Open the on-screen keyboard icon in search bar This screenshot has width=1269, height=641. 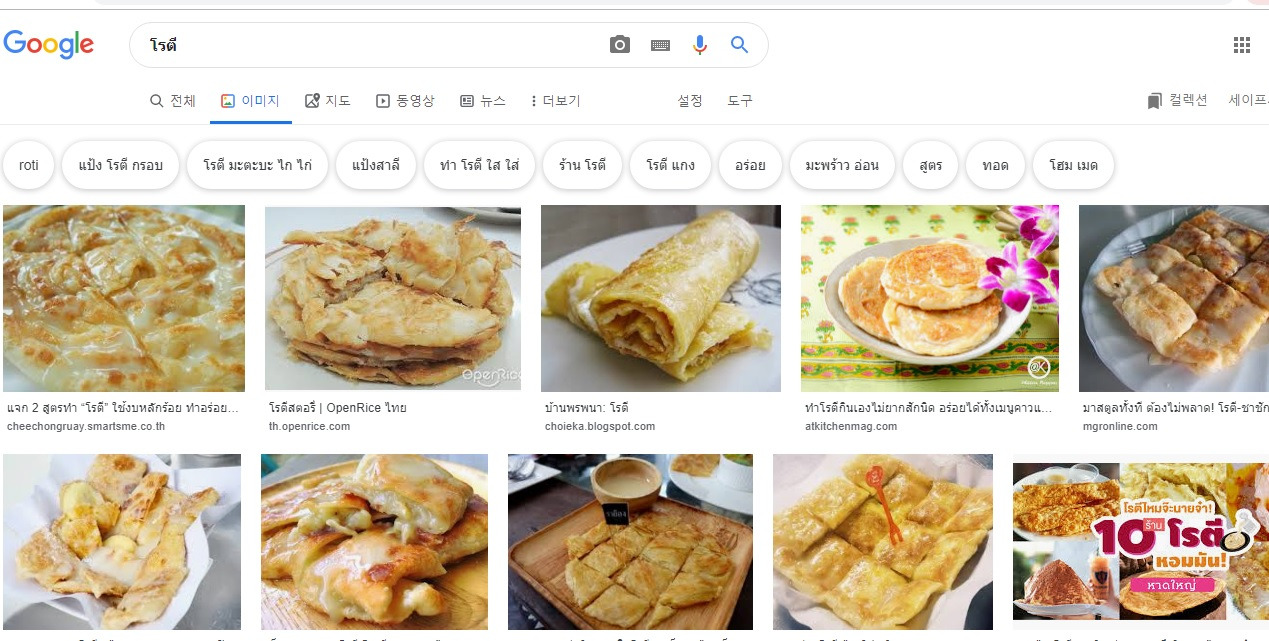tap(659, 44)
